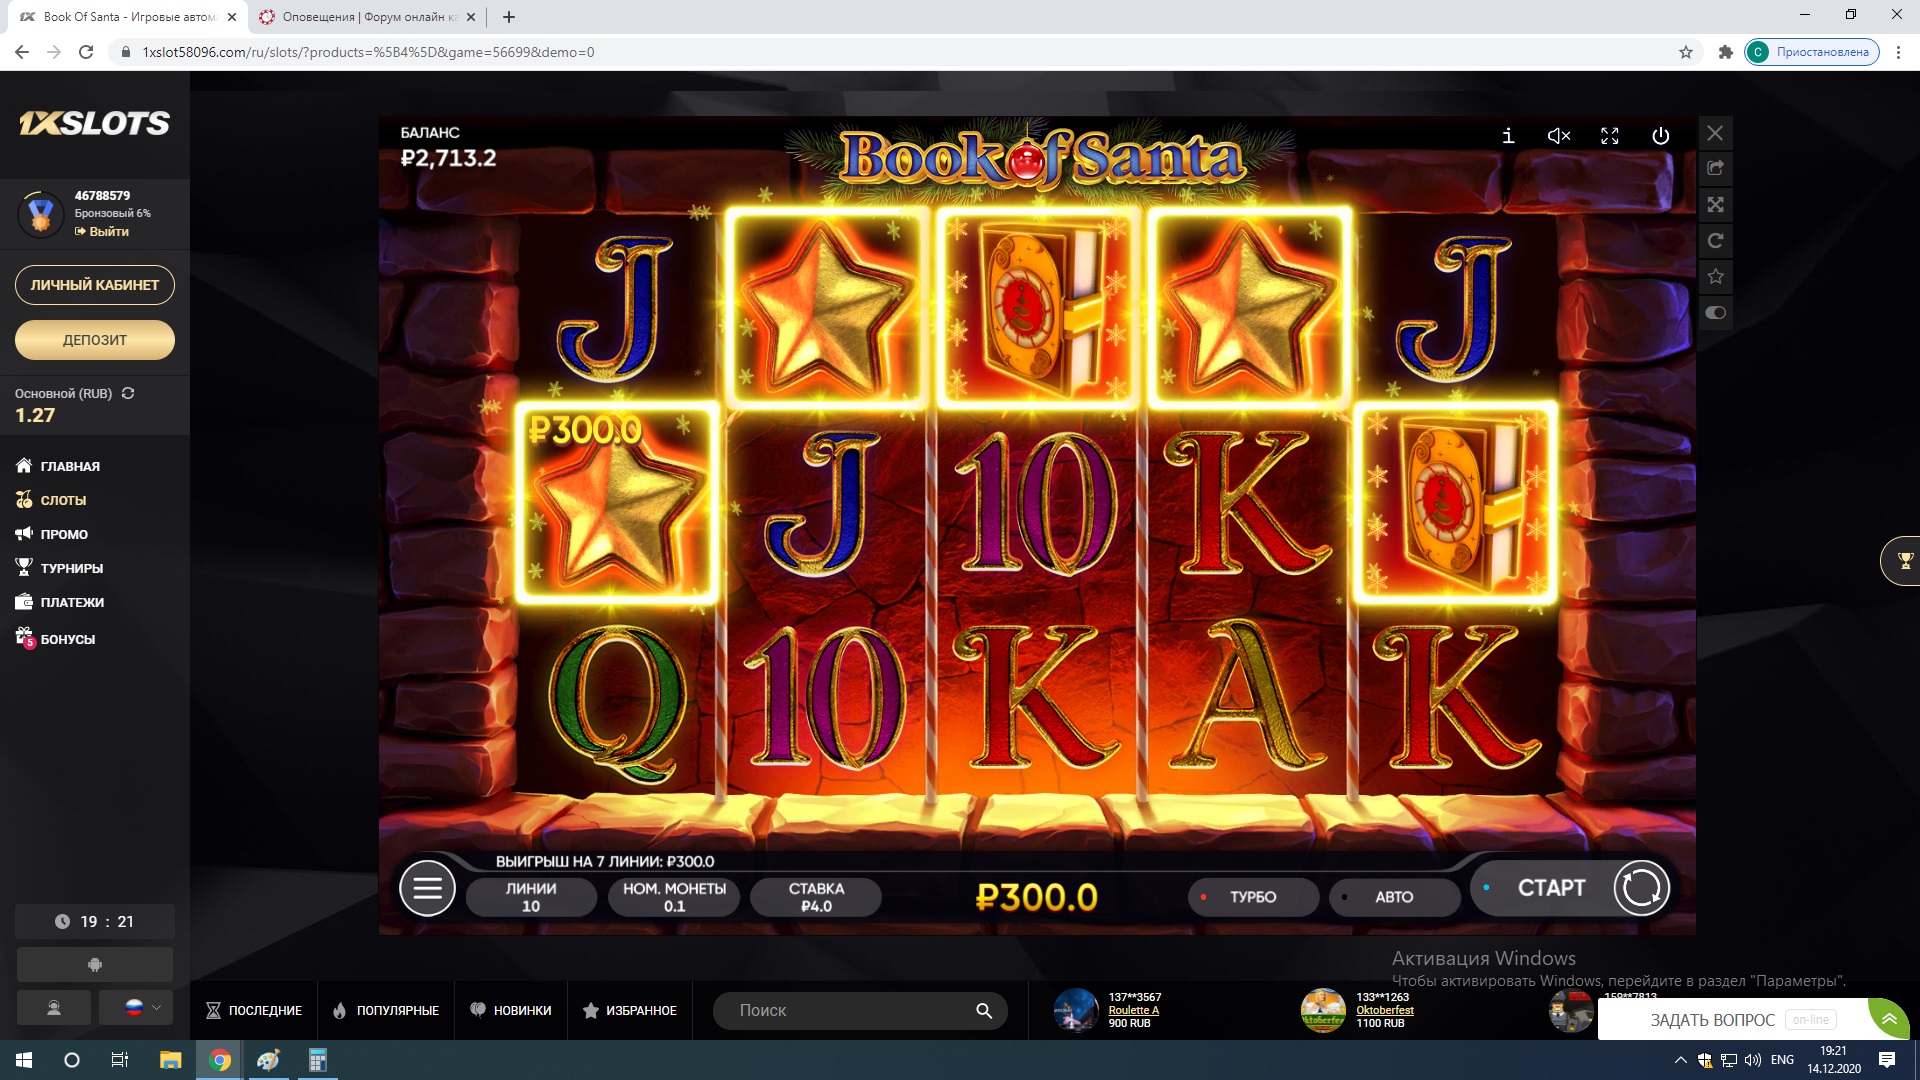1920x1080 pixels.
Task: Open the Oktoberfest game thumbnail
Action: point(1323,1011)
